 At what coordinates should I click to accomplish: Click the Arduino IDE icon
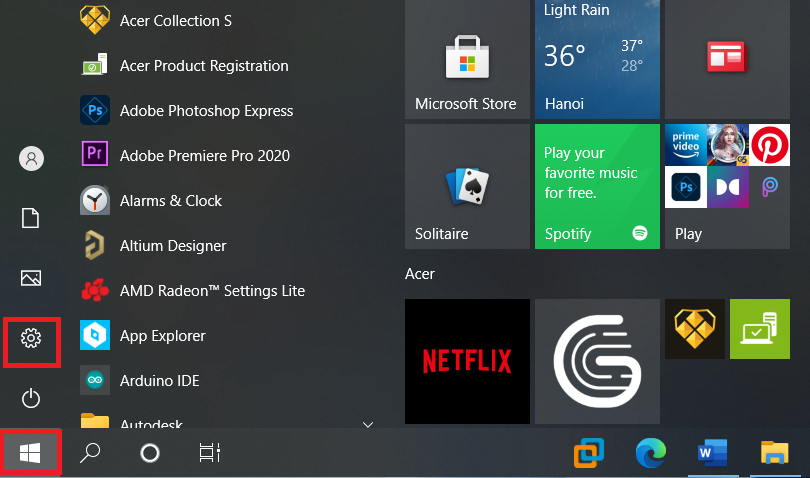[95, 380]
